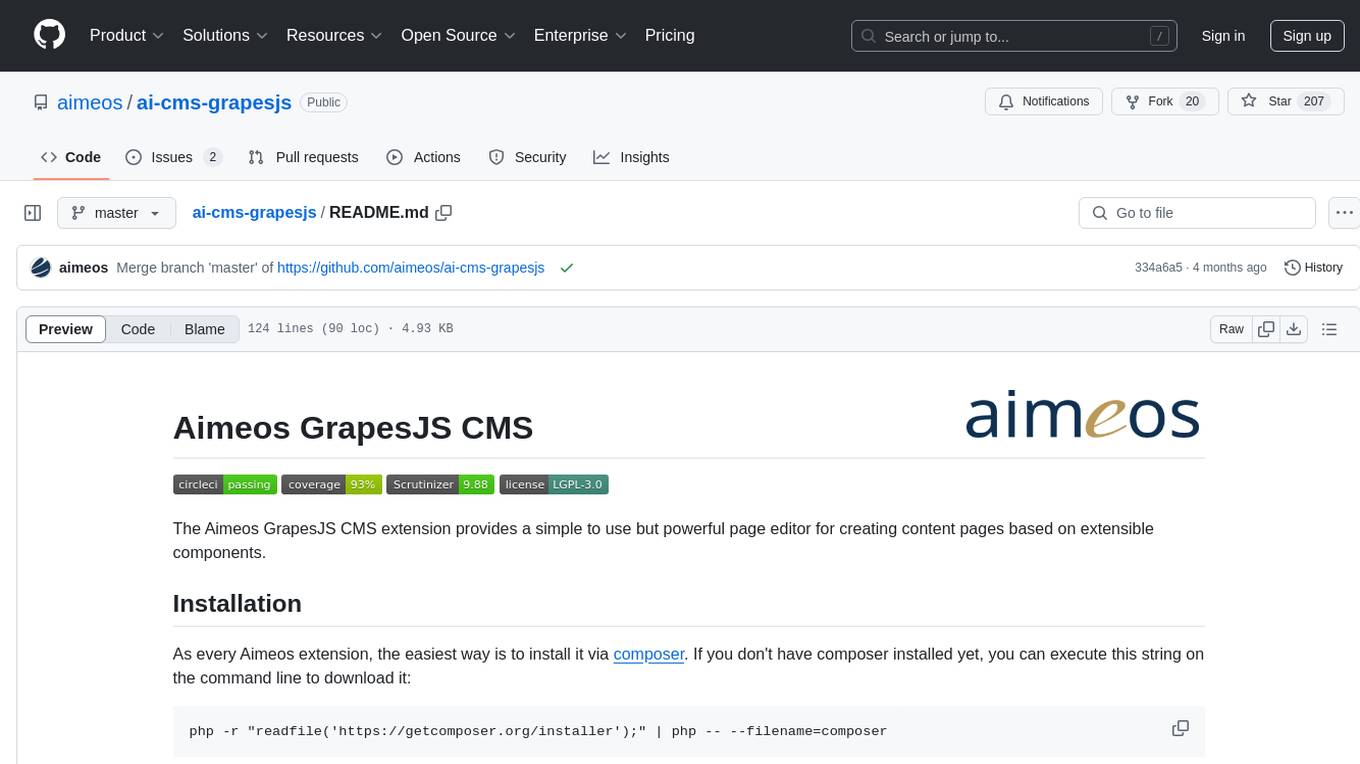Switch to Blame view
Screen dimensions: 1360x764
[x=205, y=329]
